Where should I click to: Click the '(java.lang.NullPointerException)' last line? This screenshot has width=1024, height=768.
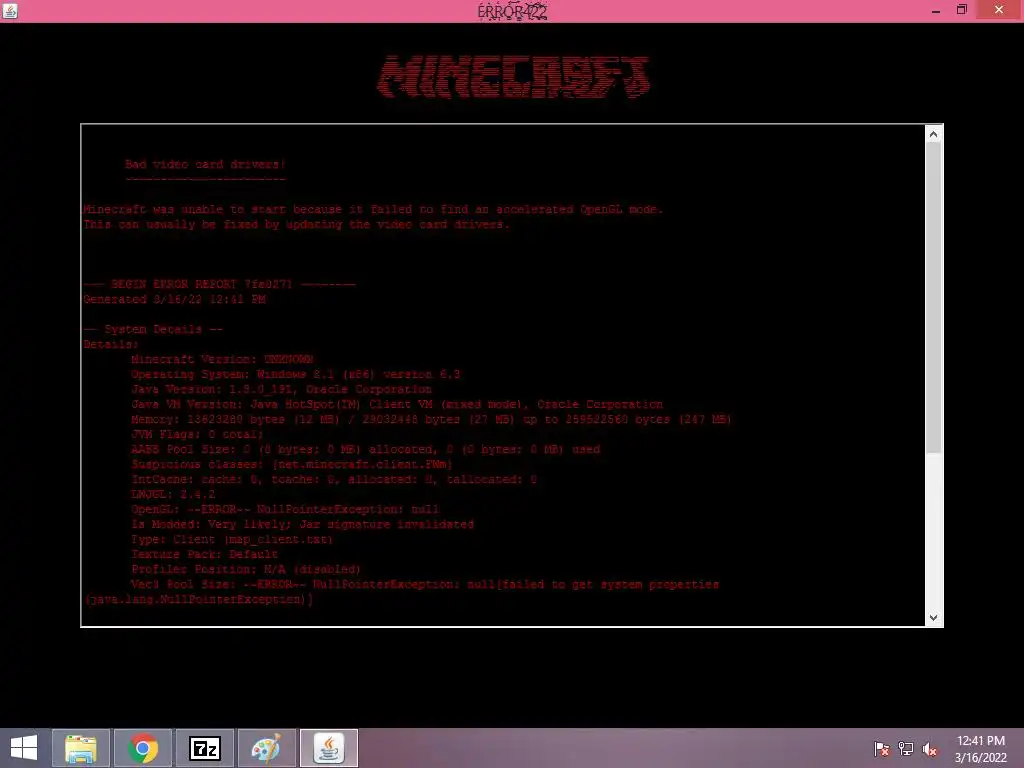pos(199,600)
